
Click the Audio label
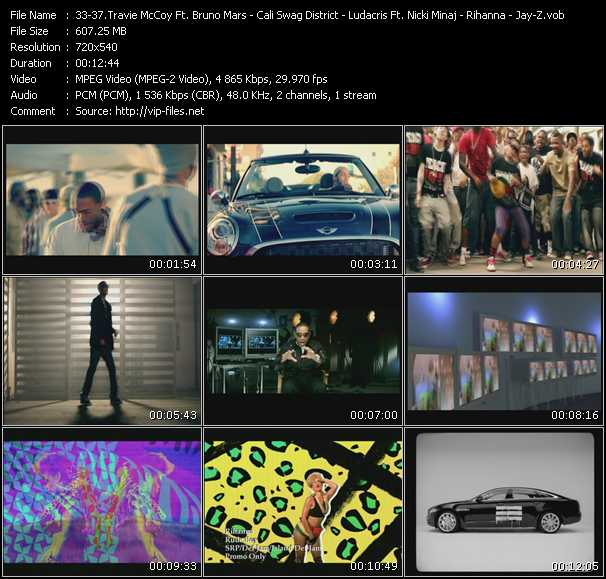click(24, 95)
